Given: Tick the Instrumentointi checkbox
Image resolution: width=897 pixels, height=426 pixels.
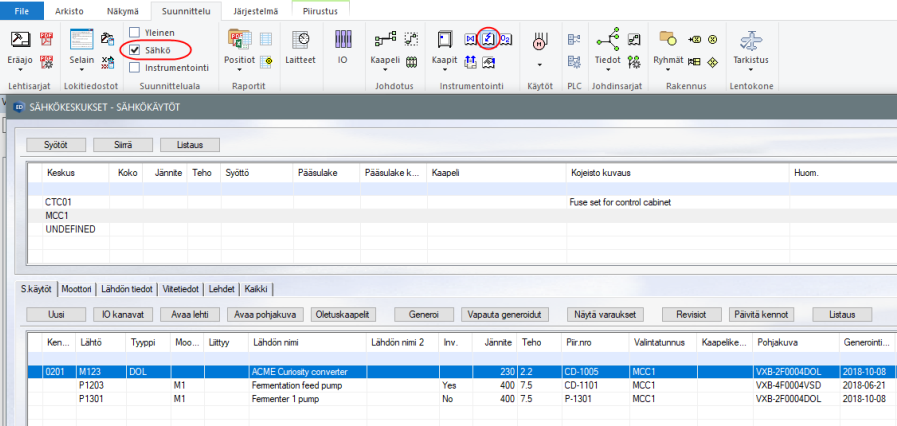Looking at the screenshot, I should [135, 67].
